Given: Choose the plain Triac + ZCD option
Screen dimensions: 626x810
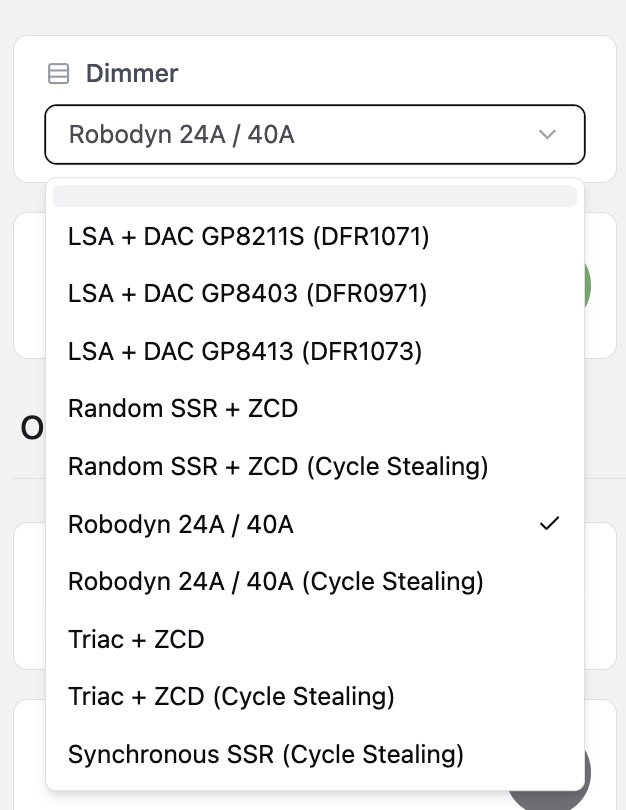Looking at the screenshot, I should click(136, 638).
